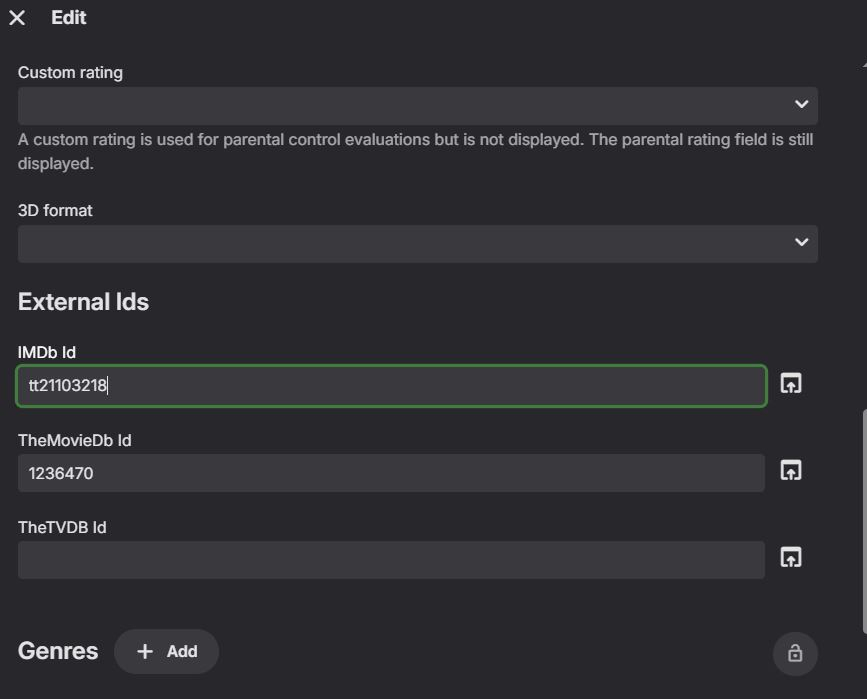Click the IMDb Id field label
867x699 pixels.
pyautogui.click(x=47, y=352)
